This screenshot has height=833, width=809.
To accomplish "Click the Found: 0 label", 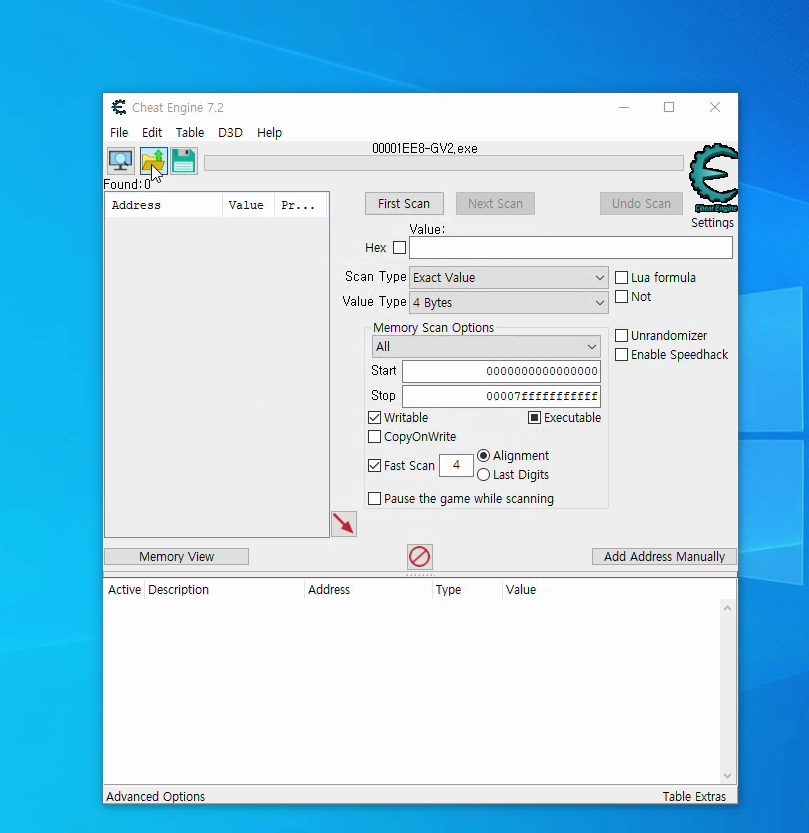I will point(127,184).
